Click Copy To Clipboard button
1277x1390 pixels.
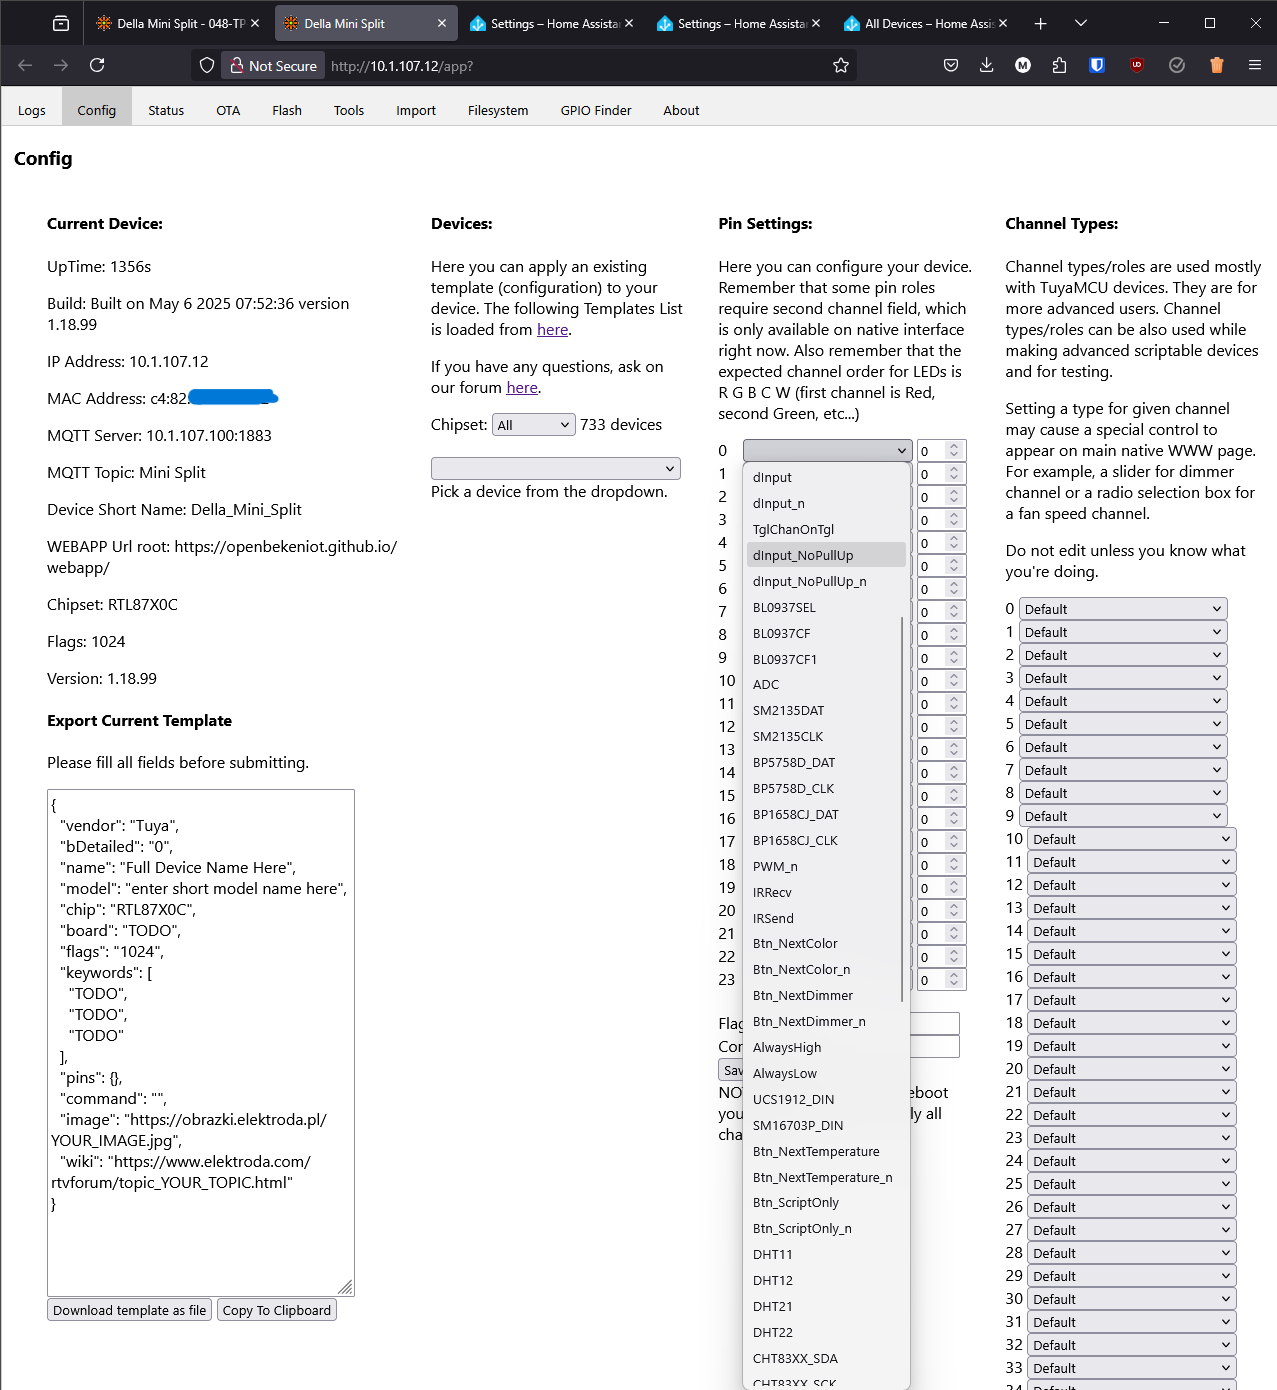[277, 1310]
